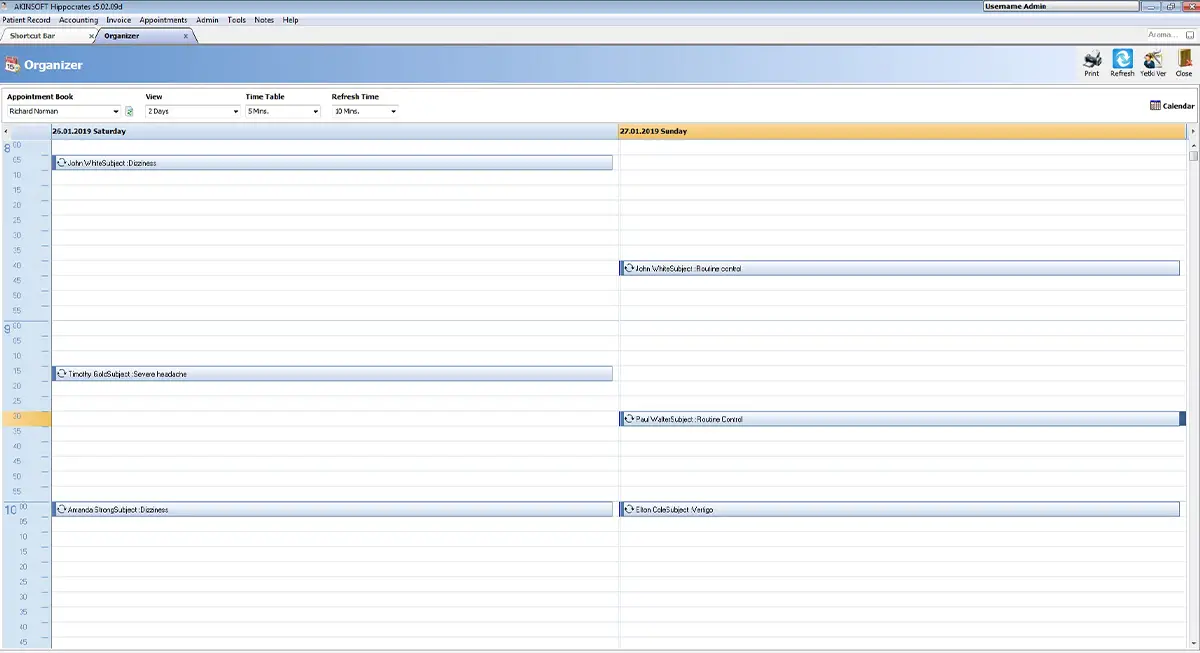Click recurrence icon on Timothy Gold appointment
This screenshot has height=653, width=1200.
61,373
